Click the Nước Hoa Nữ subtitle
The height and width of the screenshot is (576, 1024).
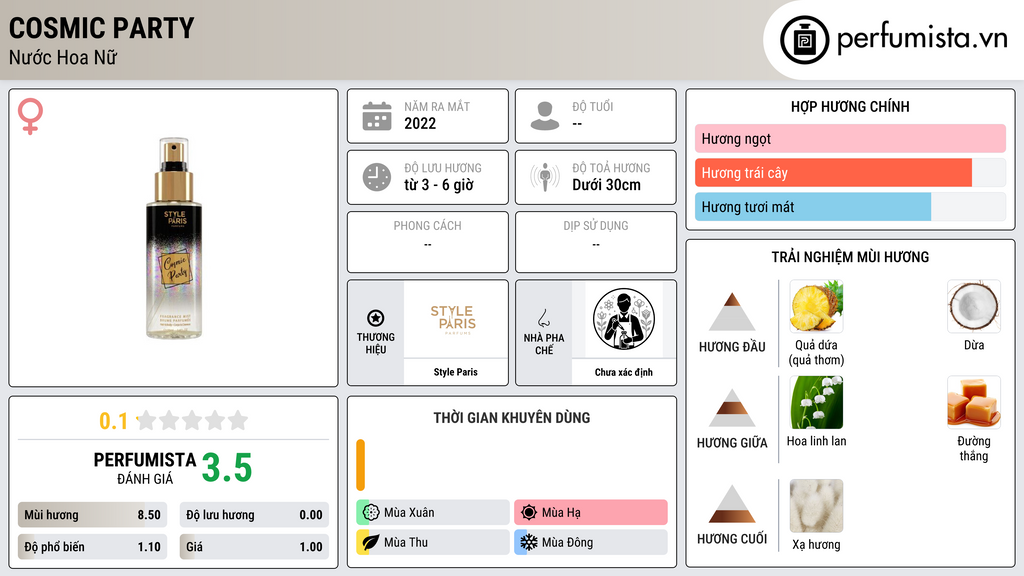point(63,57)
